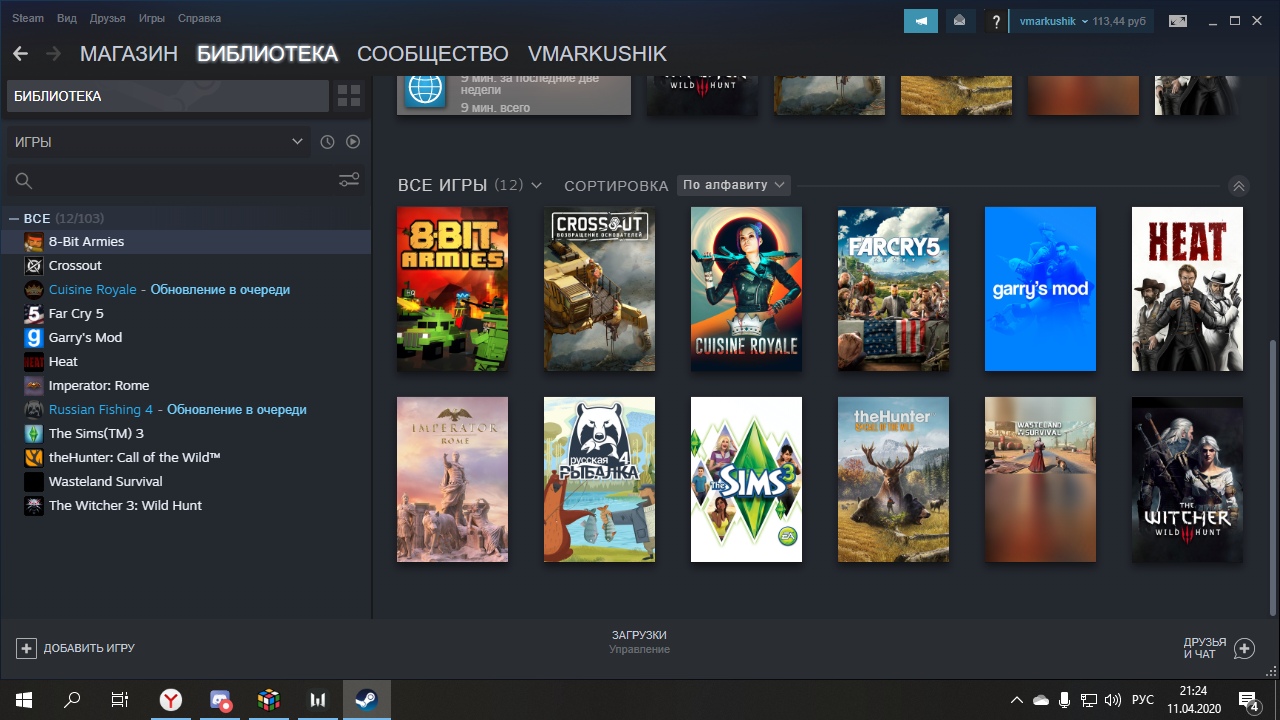Viewport: 1280px width, 720px height.
Task: Open the Игры menu
Action: 152,18
